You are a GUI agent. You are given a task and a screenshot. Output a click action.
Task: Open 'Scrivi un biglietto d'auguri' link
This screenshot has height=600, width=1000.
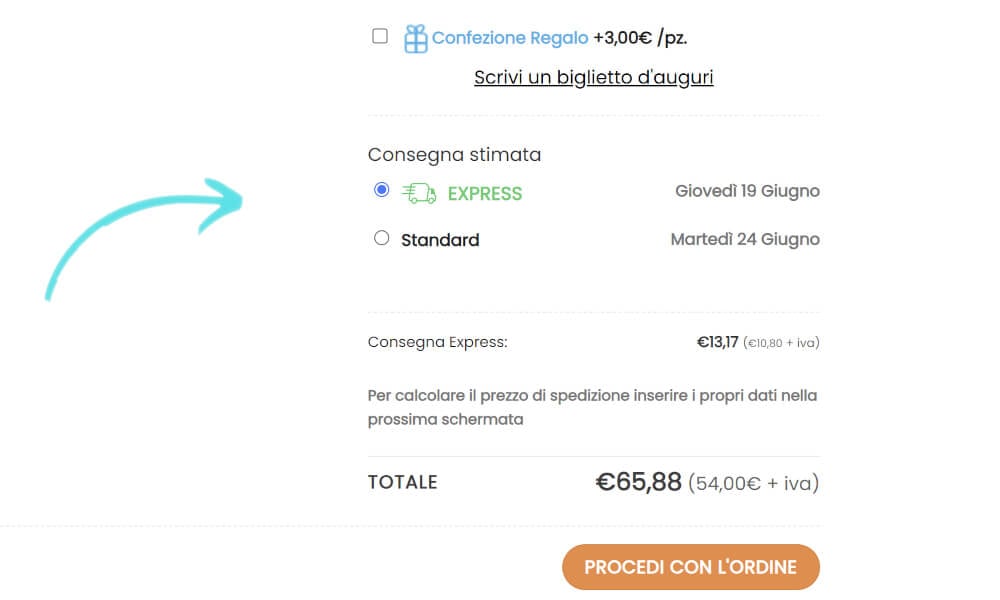tap(593, 77)
